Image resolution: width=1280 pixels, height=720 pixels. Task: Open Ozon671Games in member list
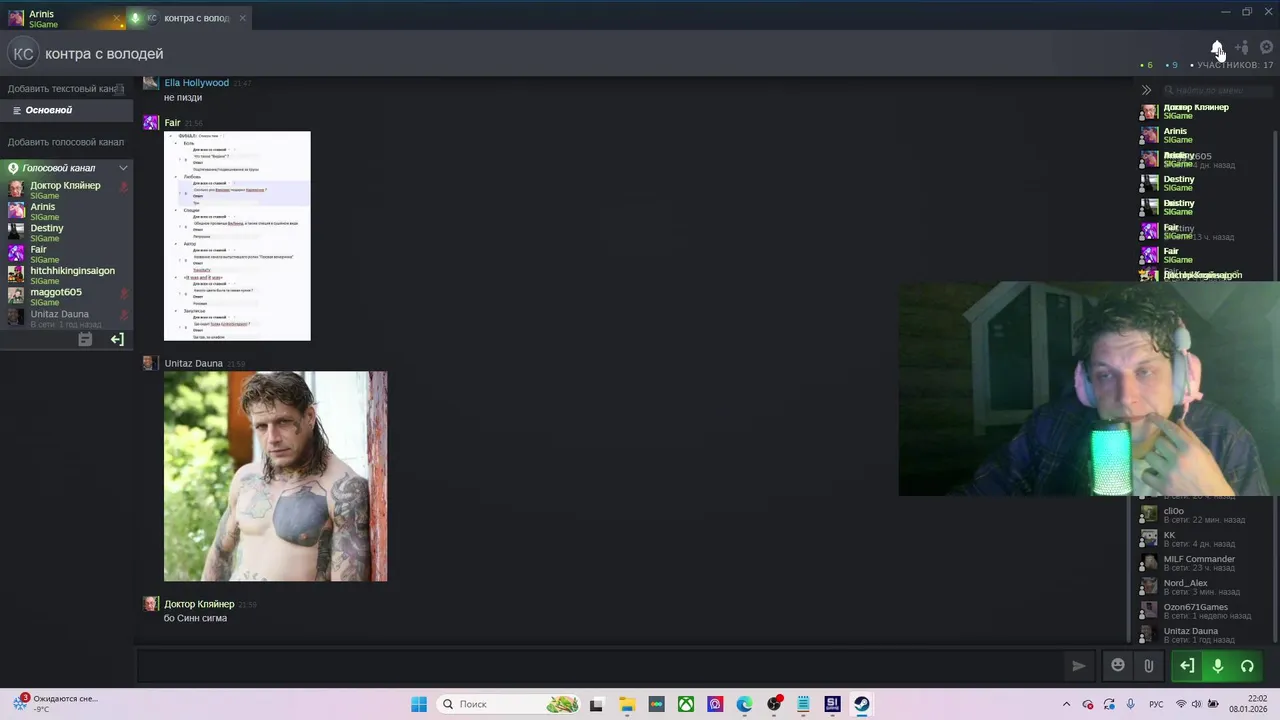pos(1203,611)
